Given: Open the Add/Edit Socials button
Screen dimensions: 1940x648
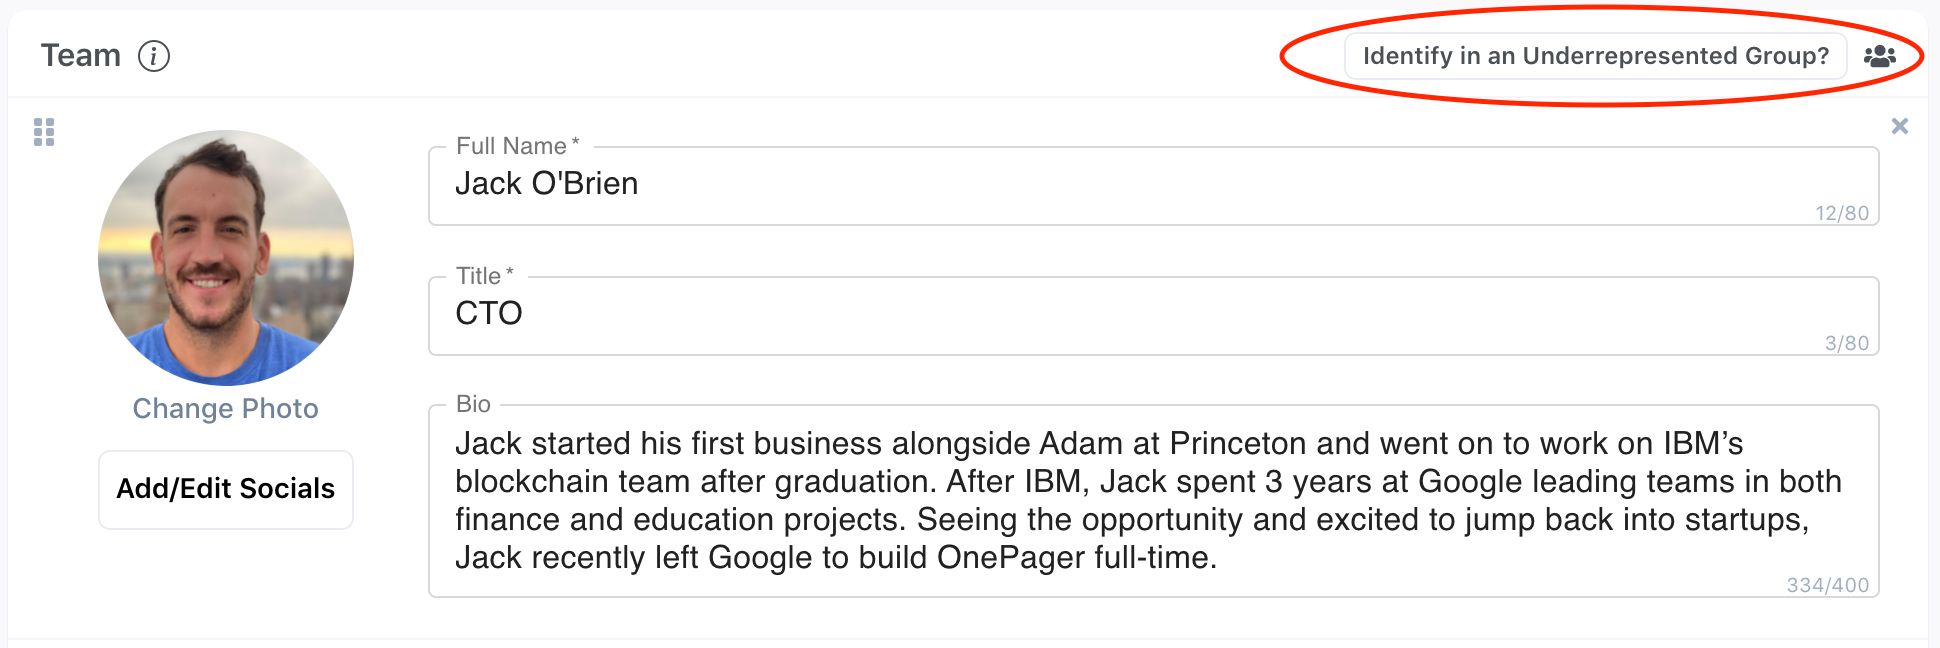Looking at the screenshot, I should coord(226,489).
